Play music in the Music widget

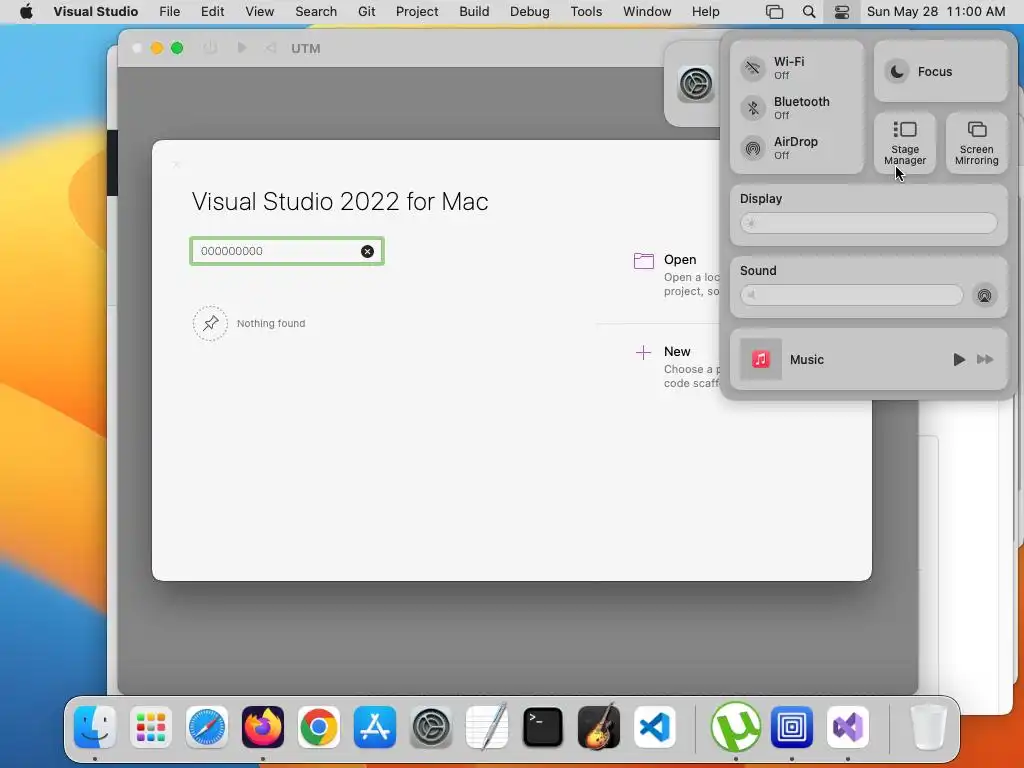click(x=959, y=359)
